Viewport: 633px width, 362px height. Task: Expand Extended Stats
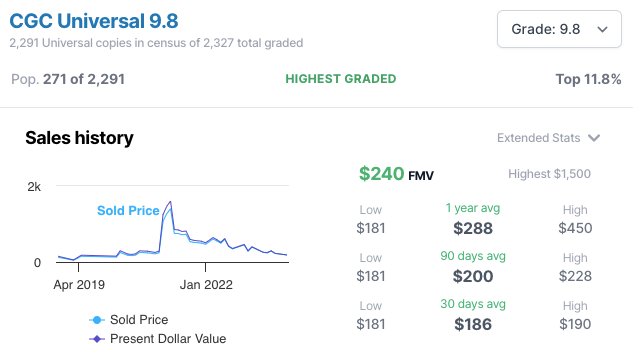coord(548,138)
